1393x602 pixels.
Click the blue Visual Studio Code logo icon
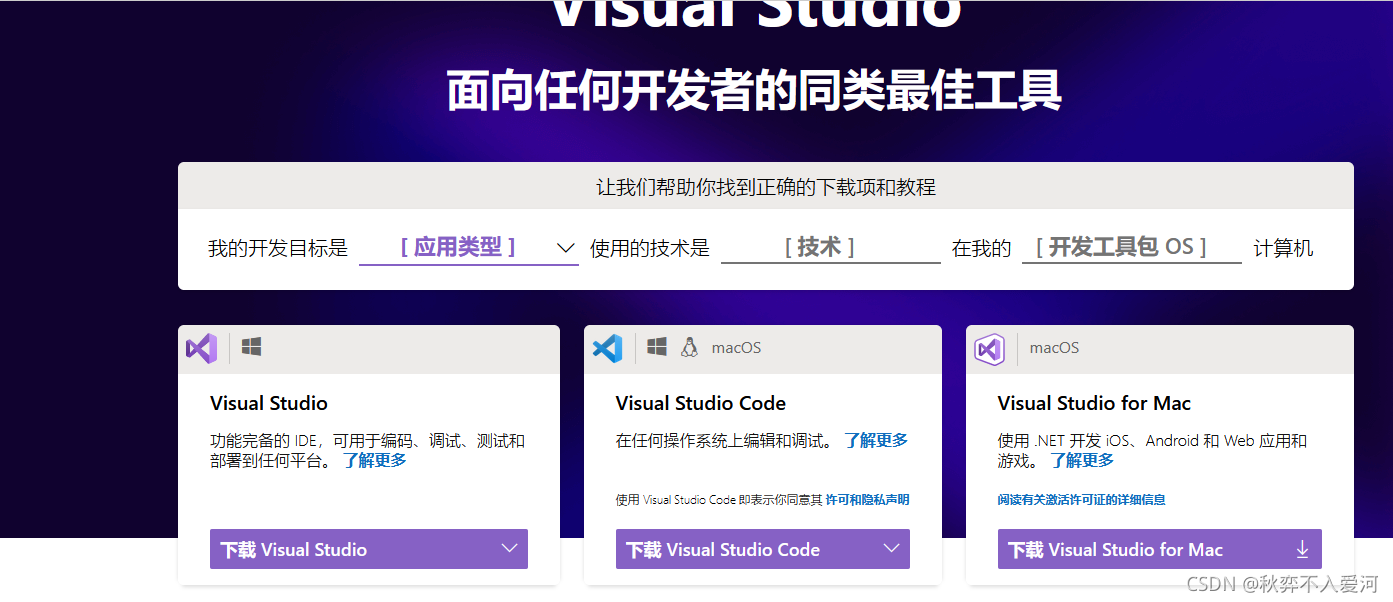[607, 348]
